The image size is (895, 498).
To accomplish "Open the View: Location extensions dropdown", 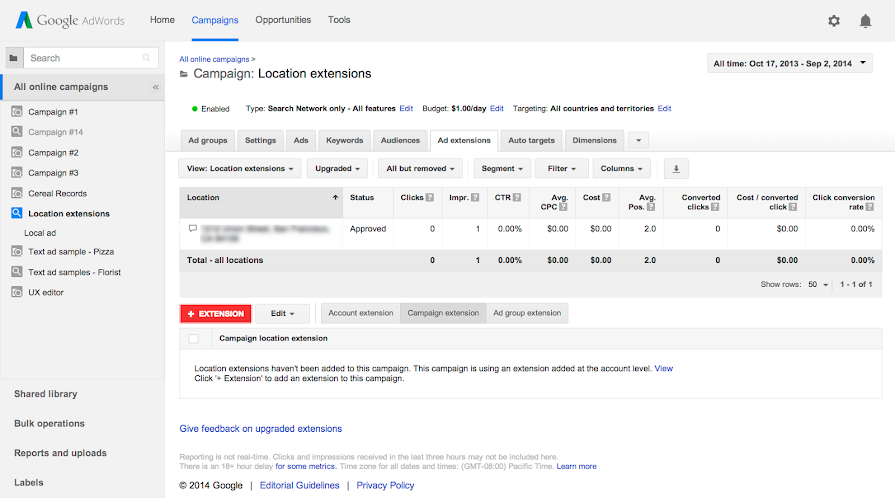I will pos(240,169).
